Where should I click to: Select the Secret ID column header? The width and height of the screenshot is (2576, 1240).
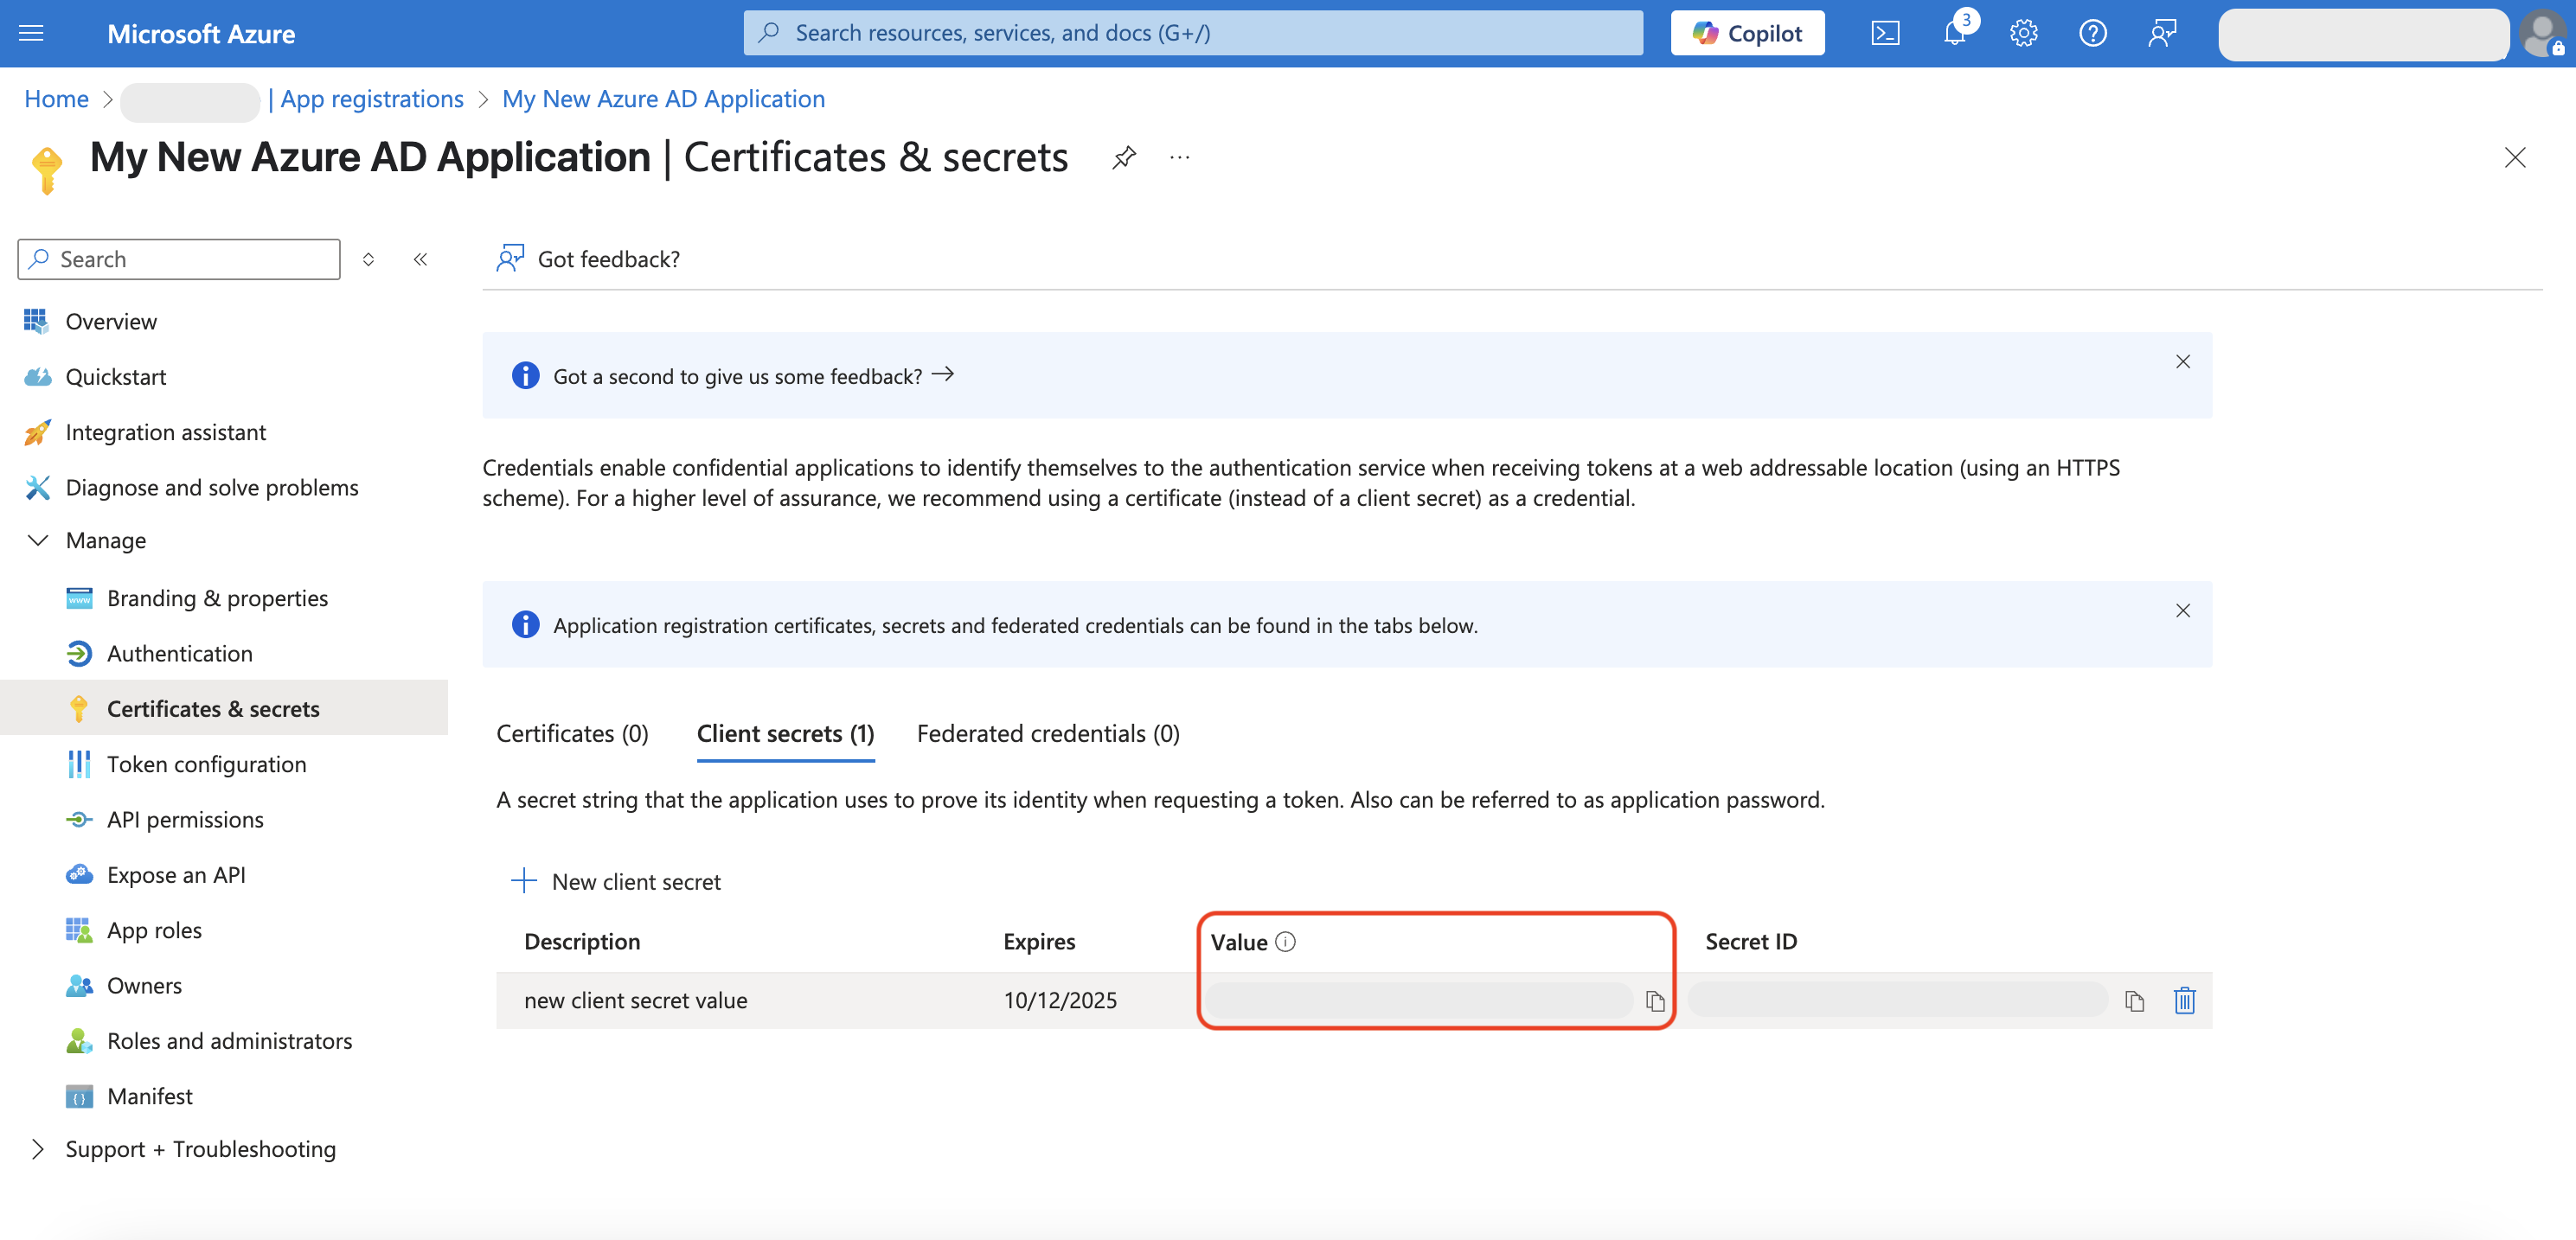point(1751,941)
